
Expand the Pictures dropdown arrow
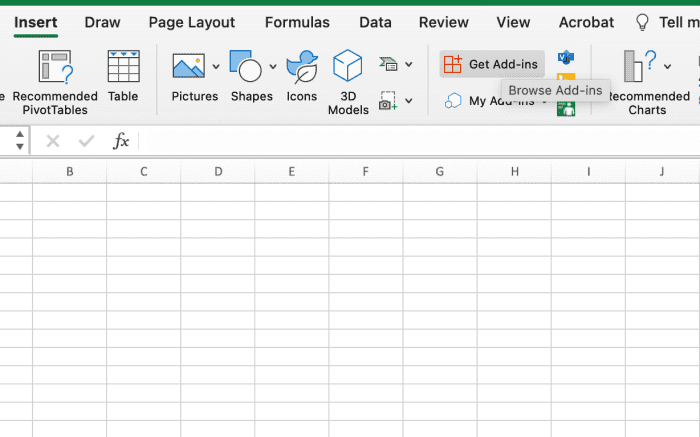[x=216, y=67]
